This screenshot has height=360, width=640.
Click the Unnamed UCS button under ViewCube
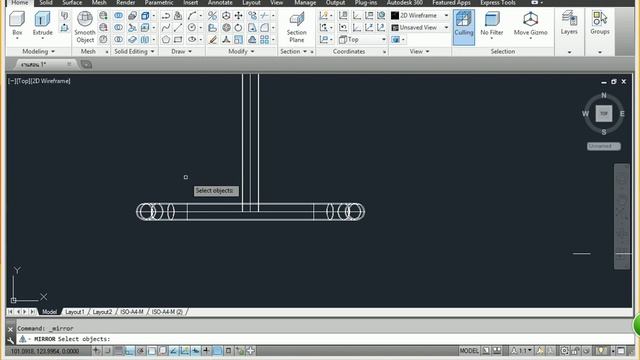(x=604, y=146)
